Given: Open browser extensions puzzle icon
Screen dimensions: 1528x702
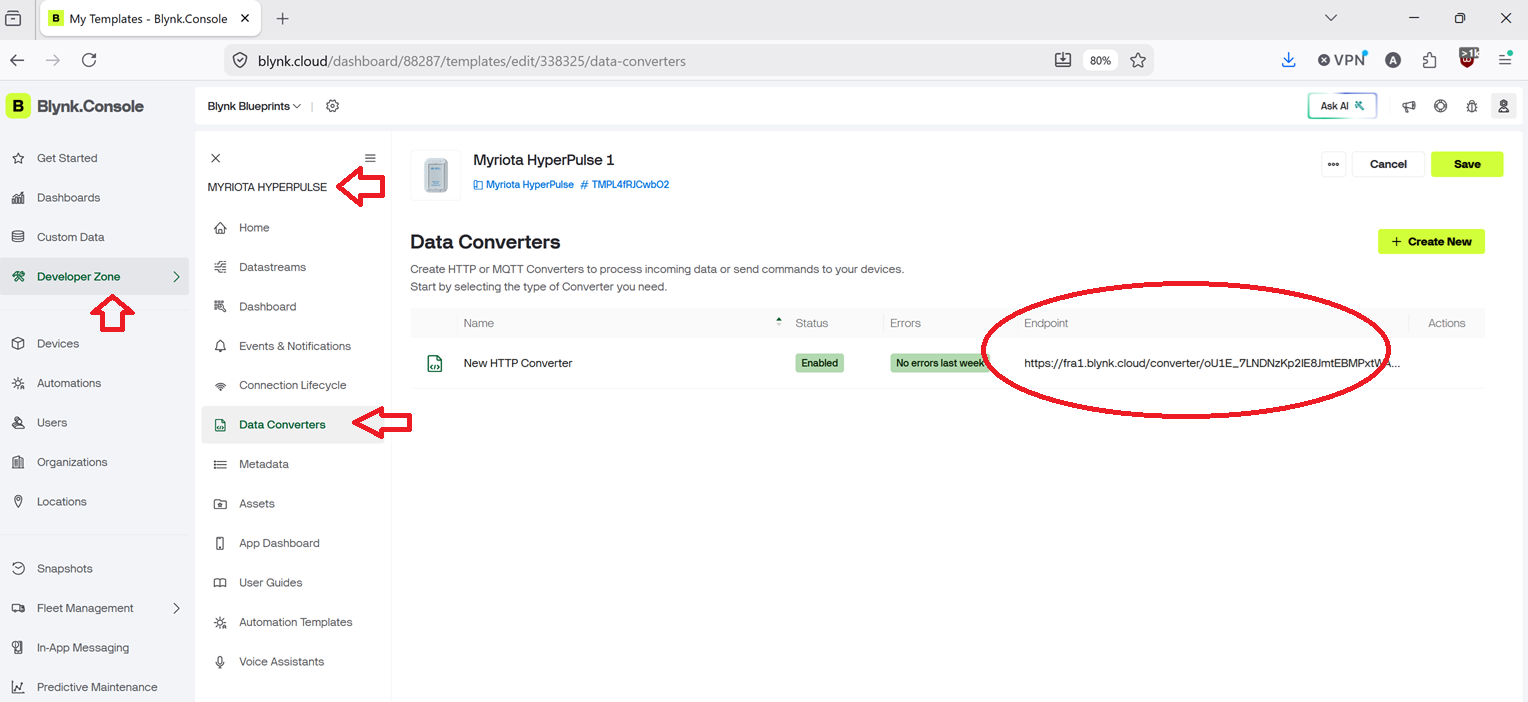Looking at the screenshot, I should 1430,60.
